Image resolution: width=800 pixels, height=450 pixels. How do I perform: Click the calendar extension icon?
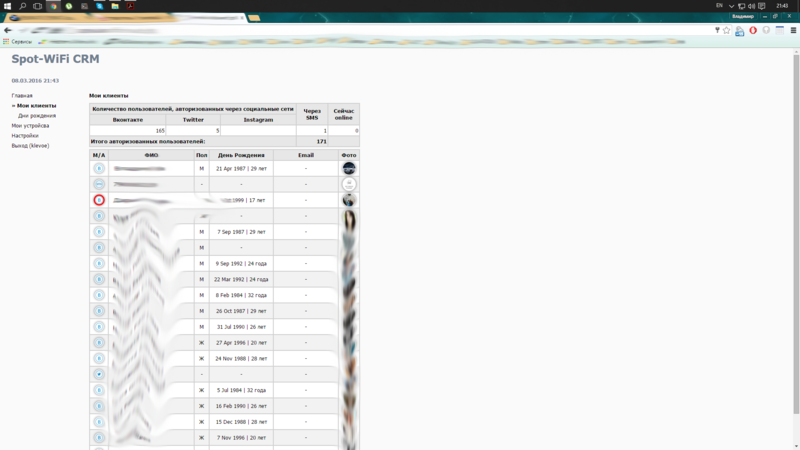[780, 30]
